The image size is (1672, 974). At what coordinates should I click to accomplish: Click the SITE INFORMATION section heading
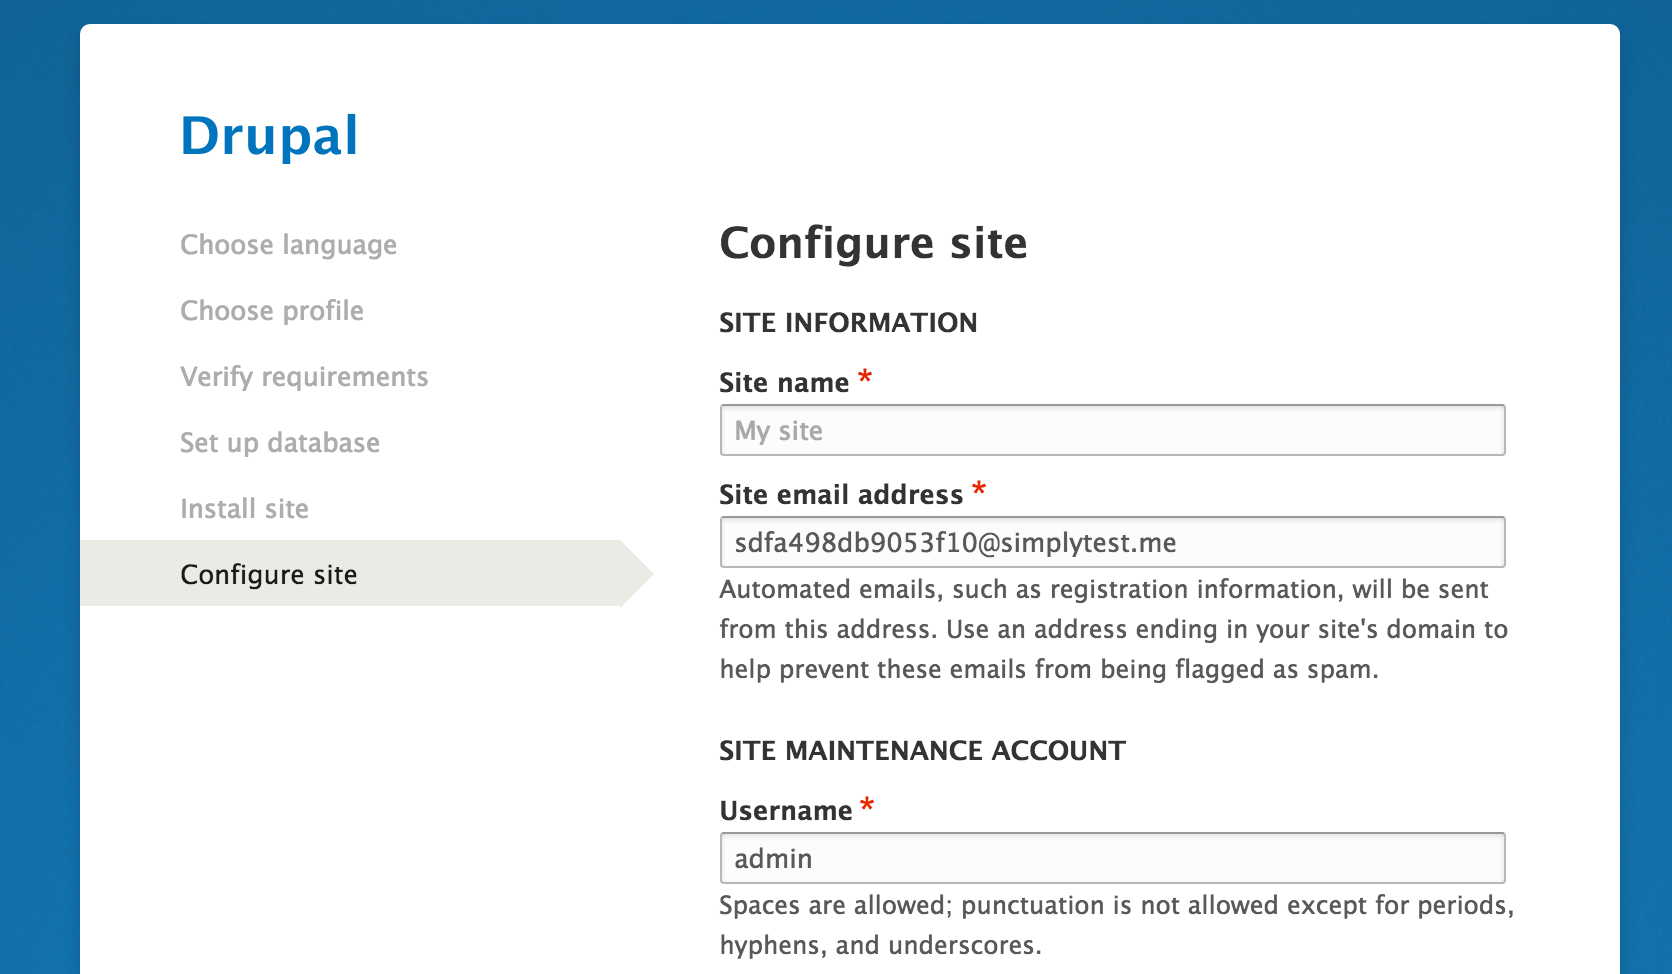848,323
